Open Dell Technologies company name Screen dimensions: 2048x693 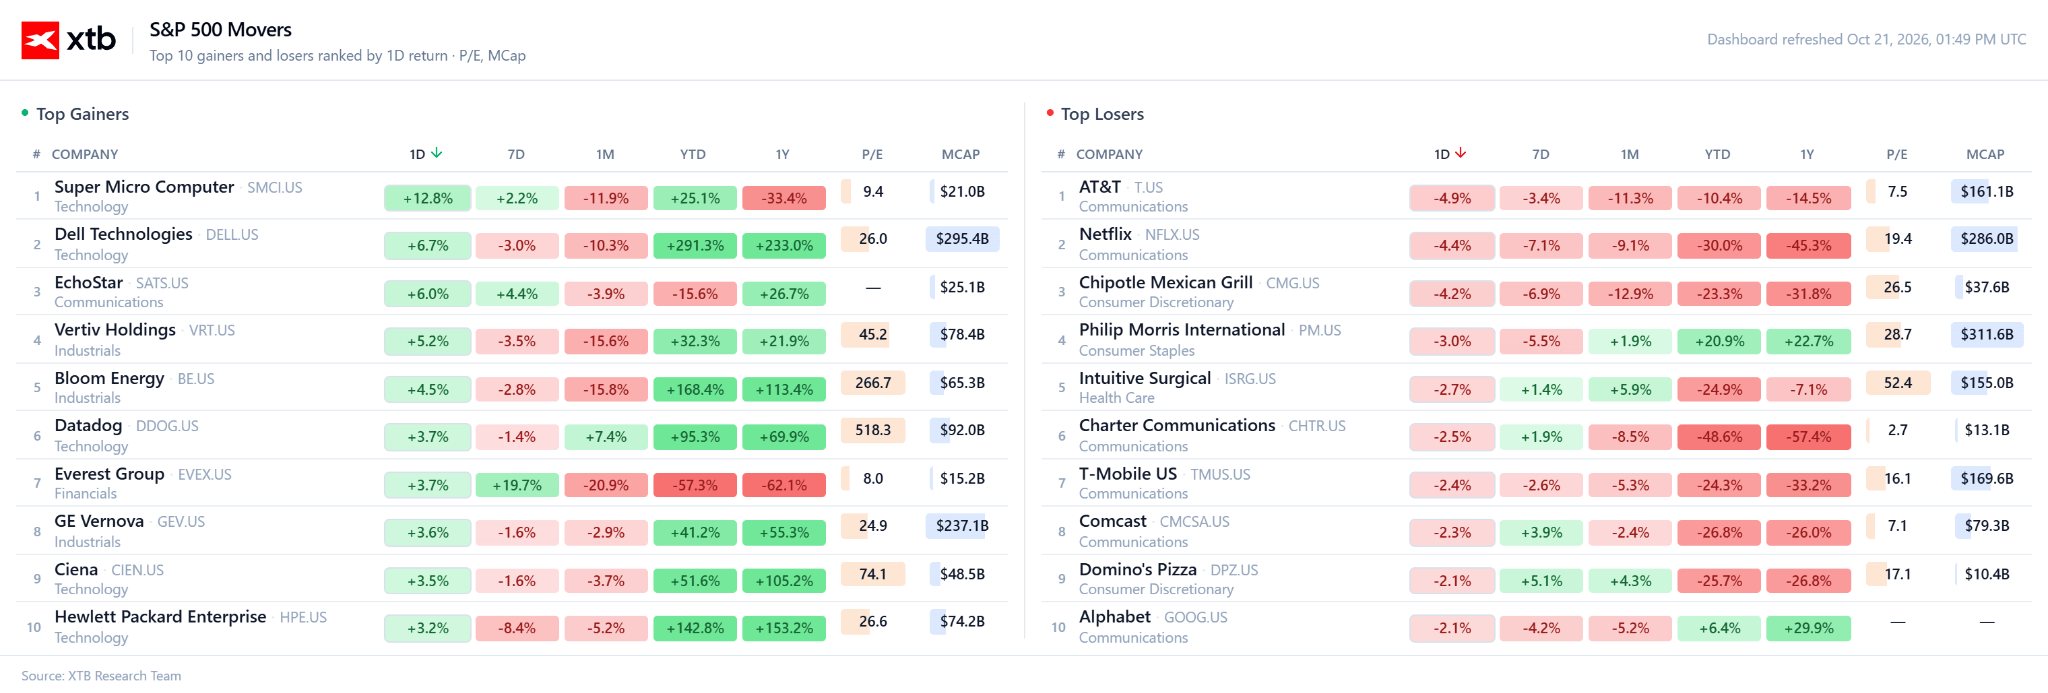click(123, 234)
